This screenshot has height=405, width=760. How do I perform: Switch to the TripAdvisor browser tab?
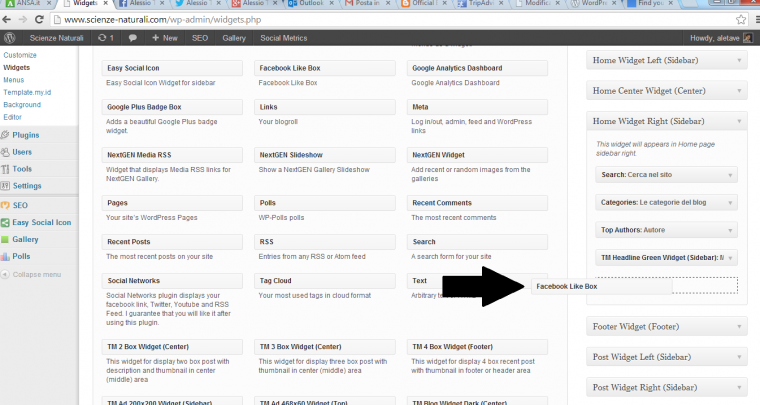[x=480, y=3]
